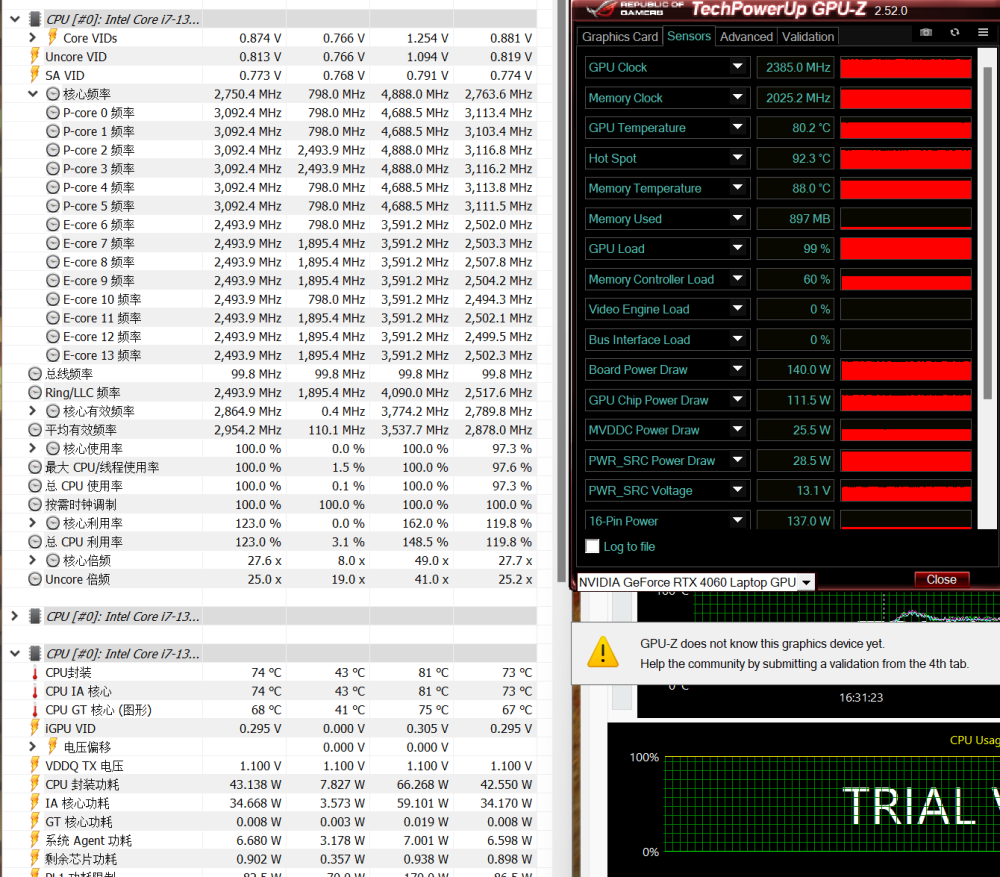Click the clock icon beside P-core 0 频率
This screenshot has width=1000, height=877.
tap(53, 113)
